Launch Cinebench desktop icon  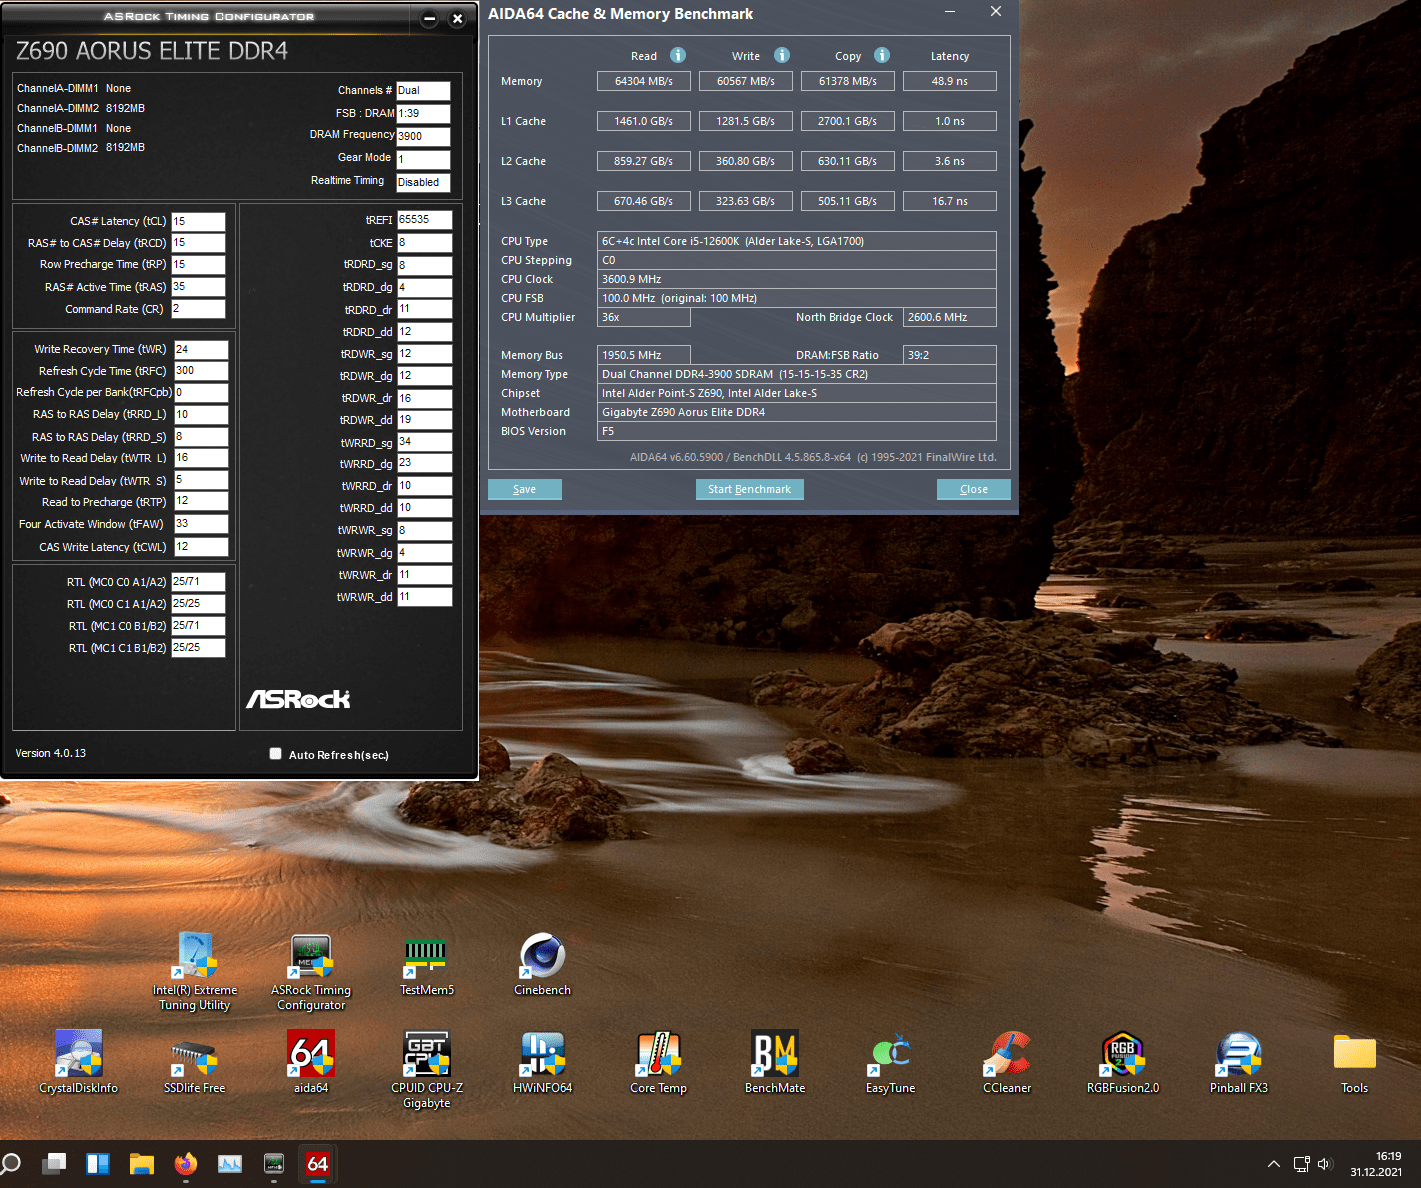point(543,964)
